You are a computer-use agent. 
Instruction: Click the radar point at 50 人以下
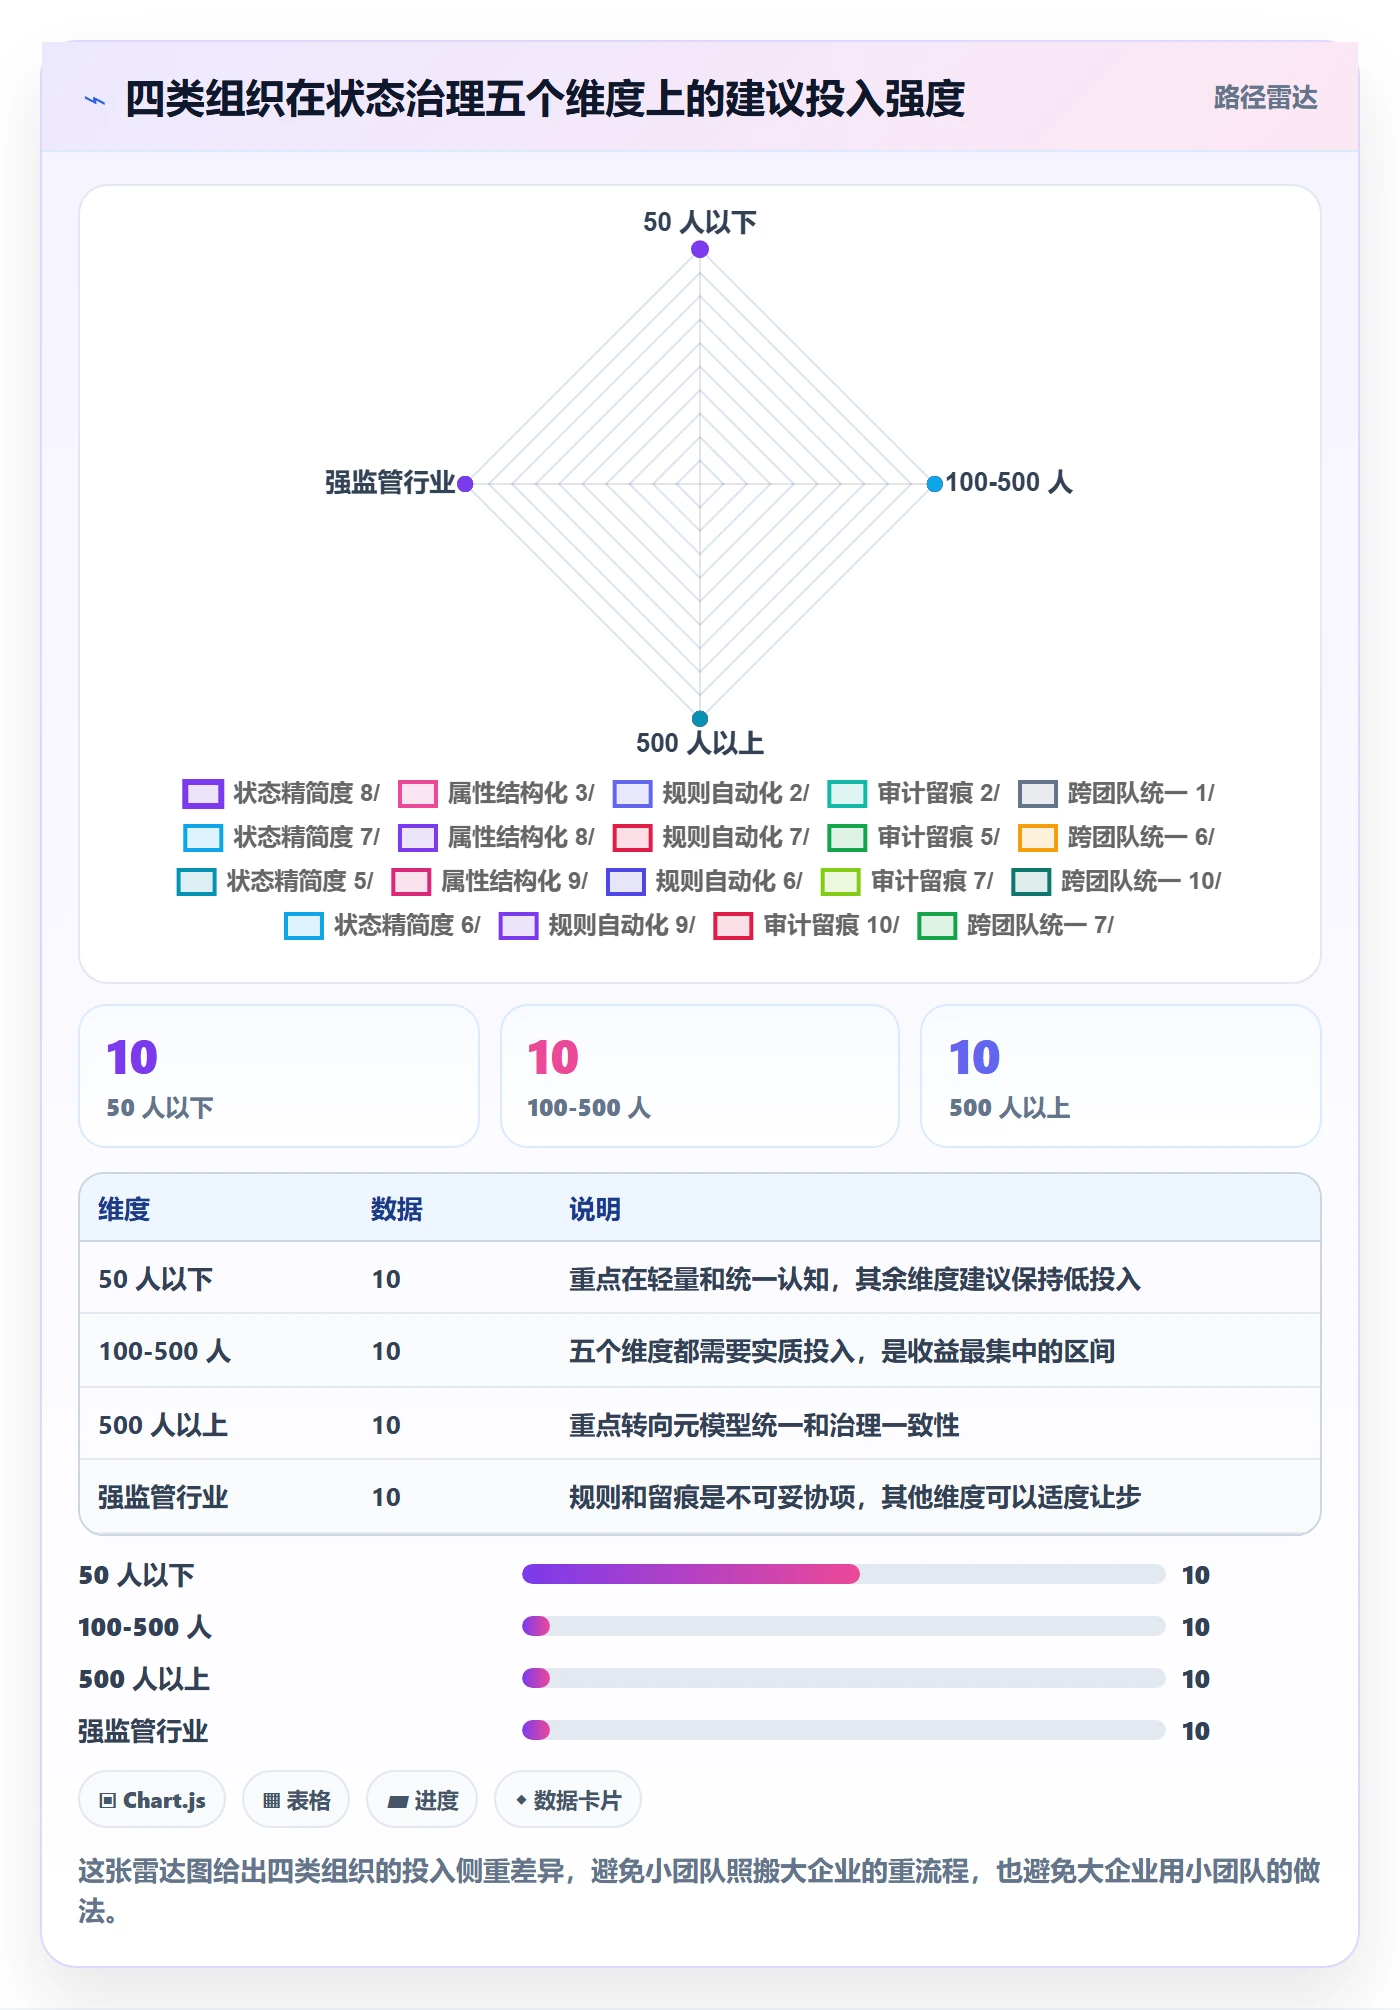click(700, 249)
